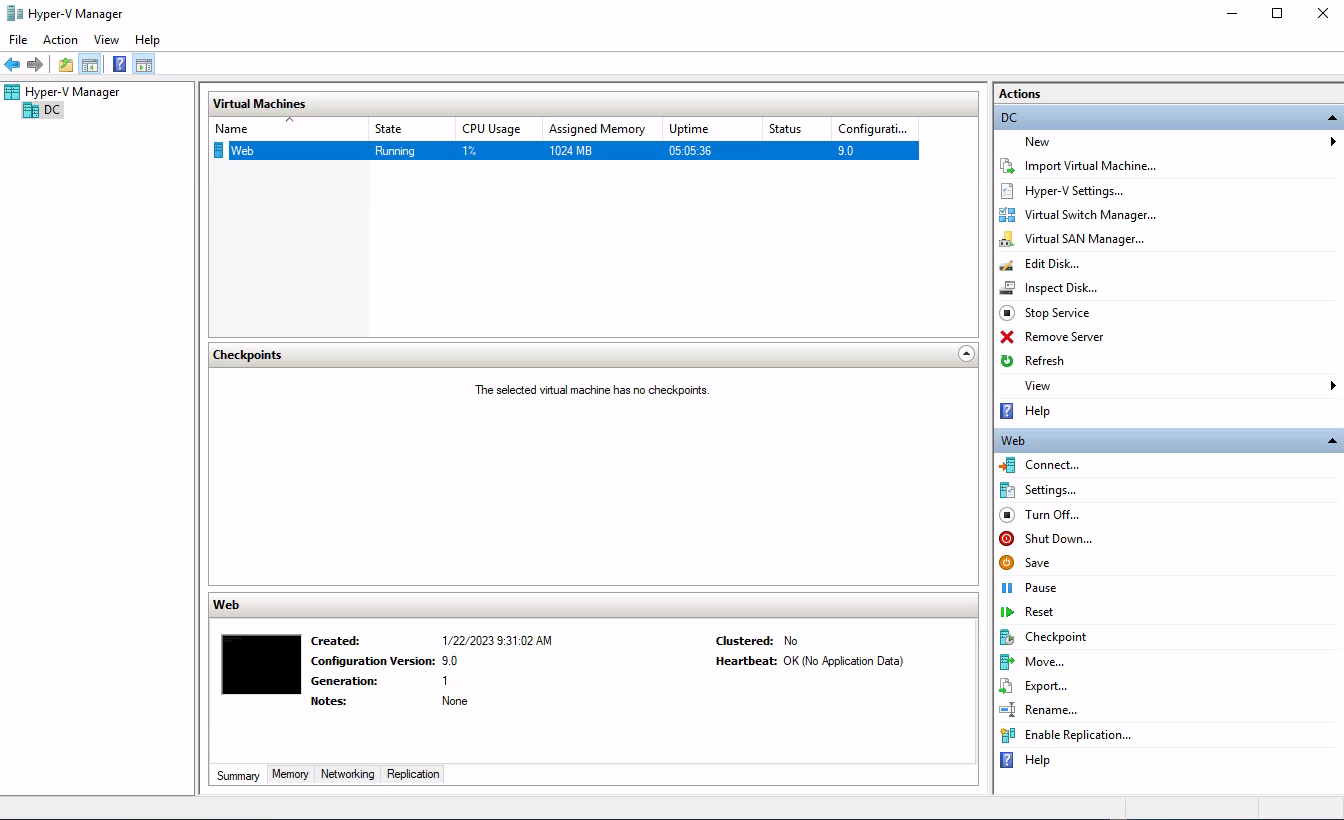This screenshot has height=820, width=1344.
Task: Sort by the Configuration column header
Action: [875, 129]
